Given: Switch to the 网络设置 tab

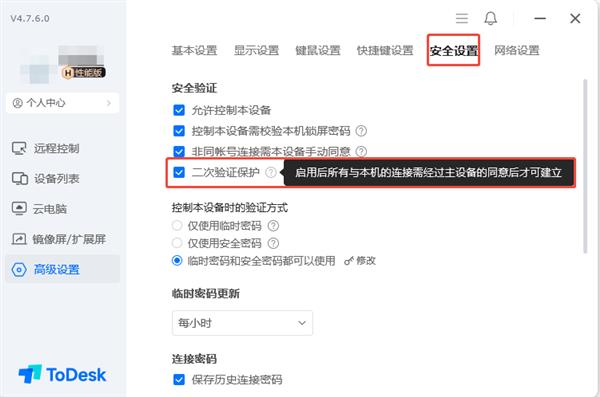Looking at the screenshot, I should click(x=517, y=50).
